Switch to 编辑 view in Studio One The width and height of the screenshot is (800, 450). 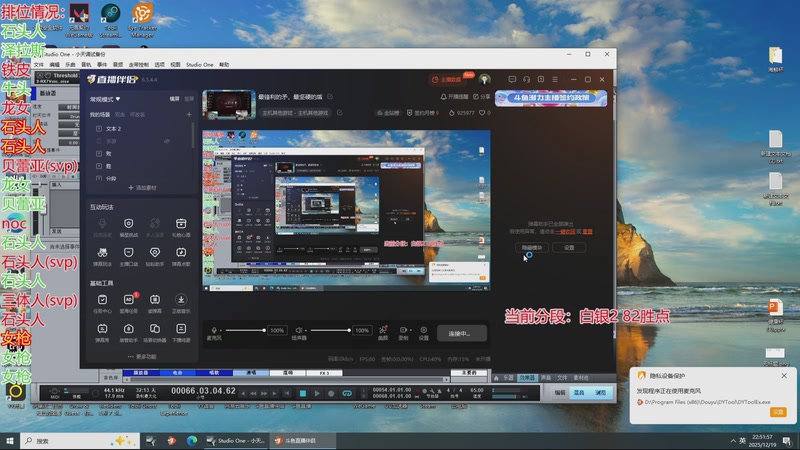coord(560,393)
